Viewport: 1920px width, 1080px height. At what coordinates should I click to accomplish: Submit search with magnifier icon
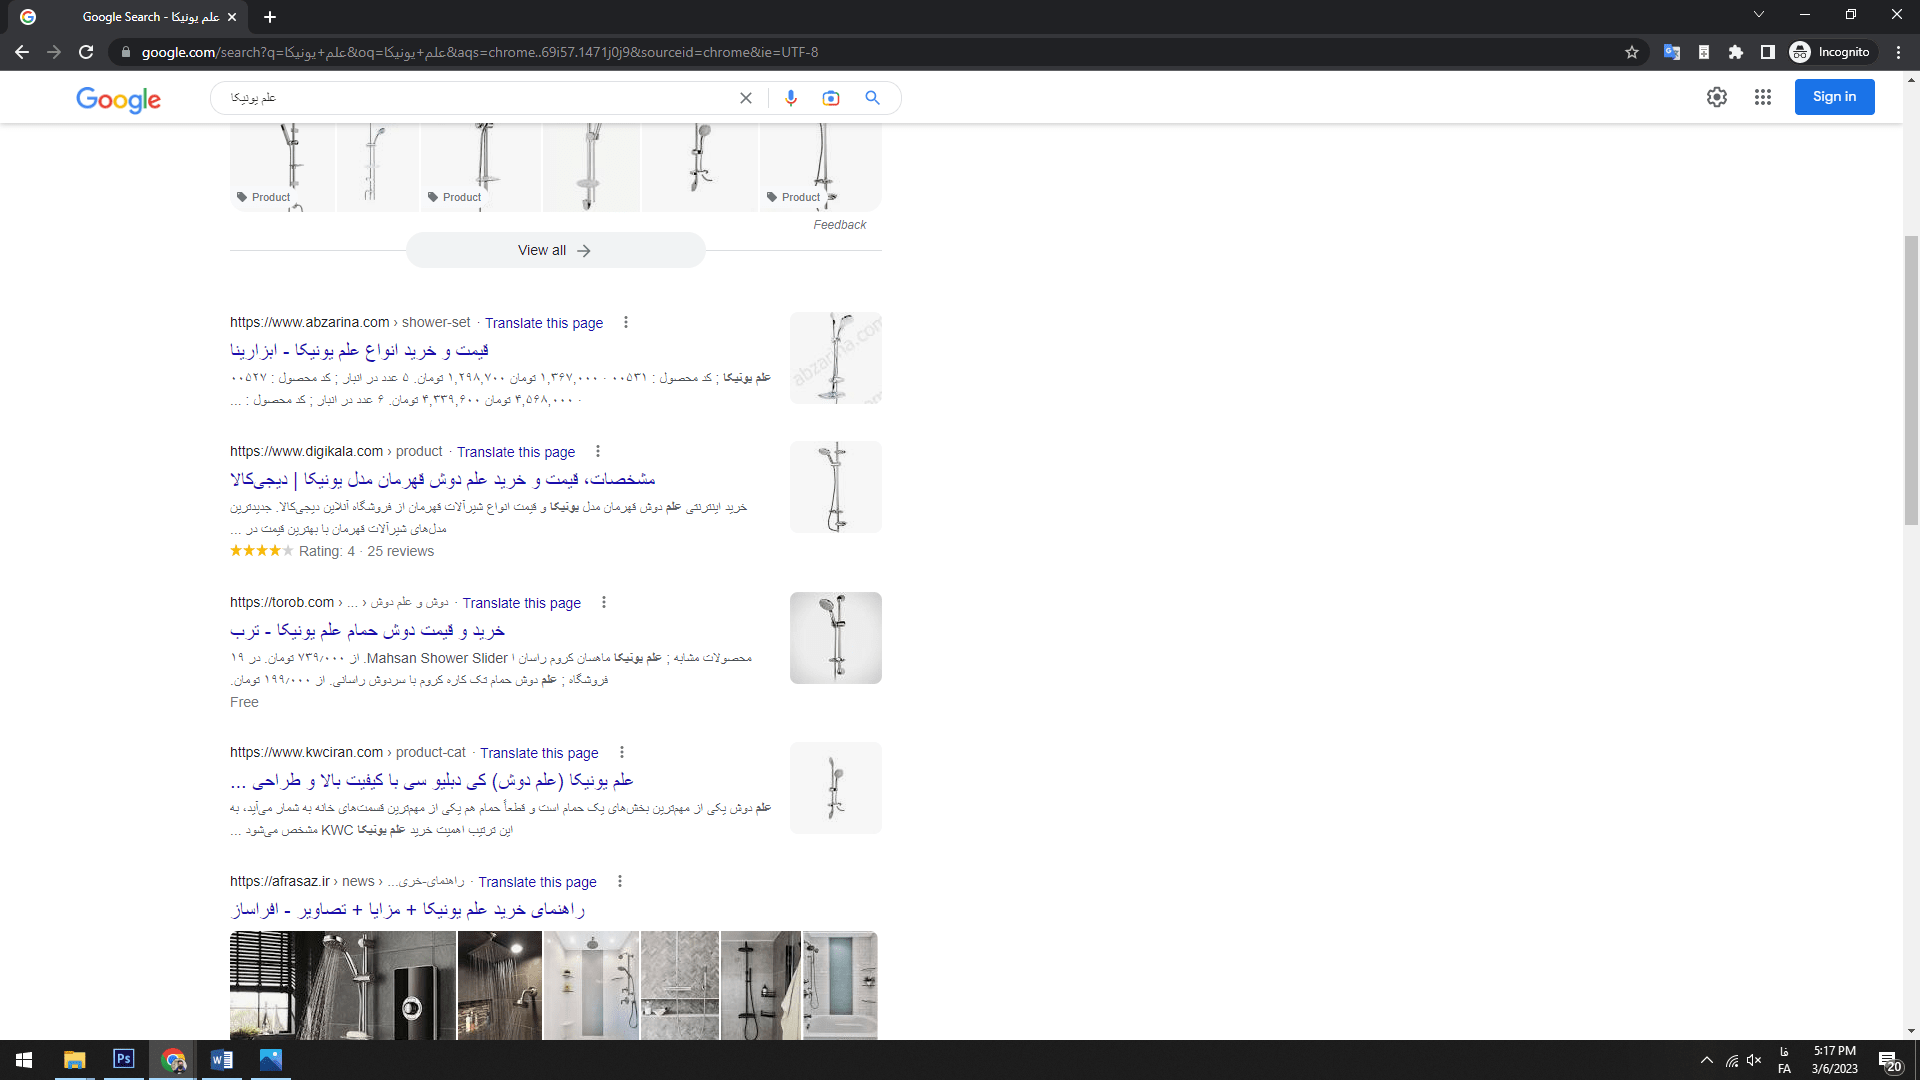point(873,98)
